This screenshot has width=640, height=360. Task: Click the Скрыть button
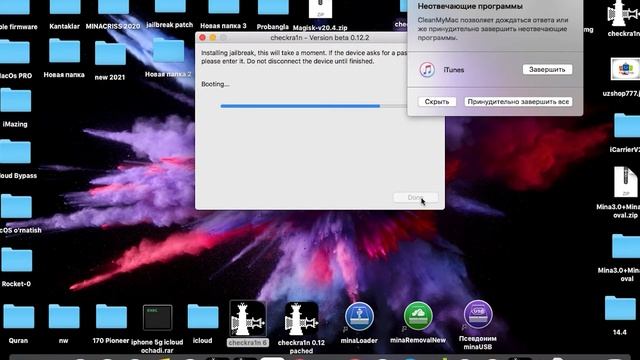pos(437,102)
